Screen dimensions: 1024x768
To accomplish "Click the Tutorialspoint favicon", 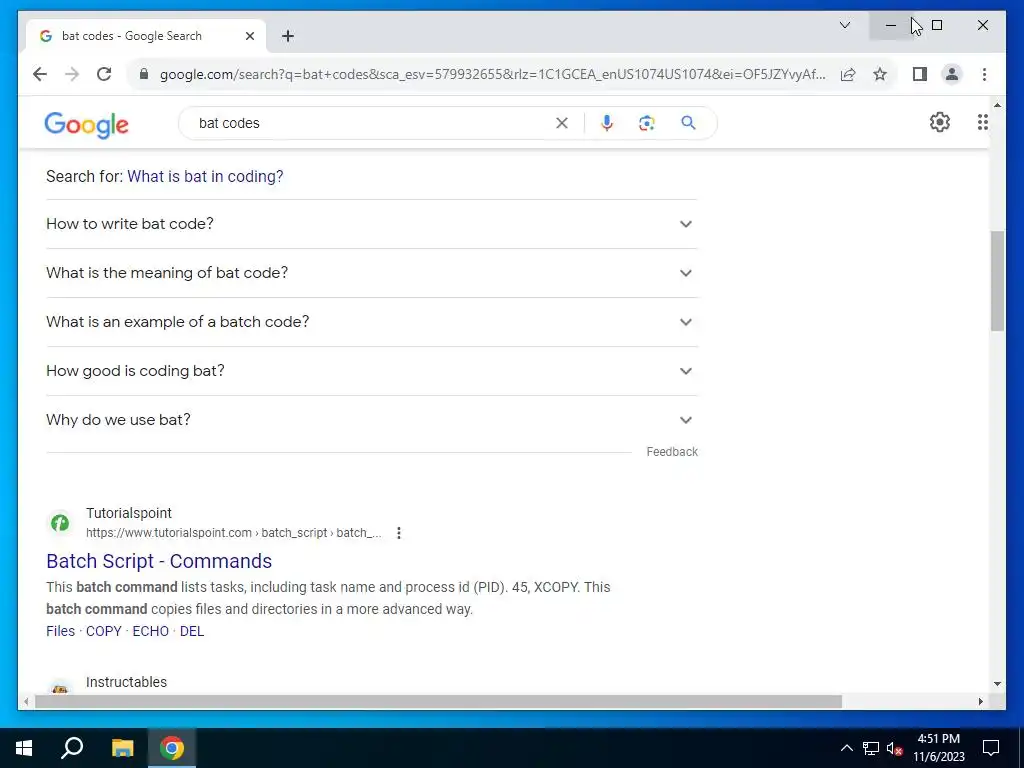I will click(60, 522).
